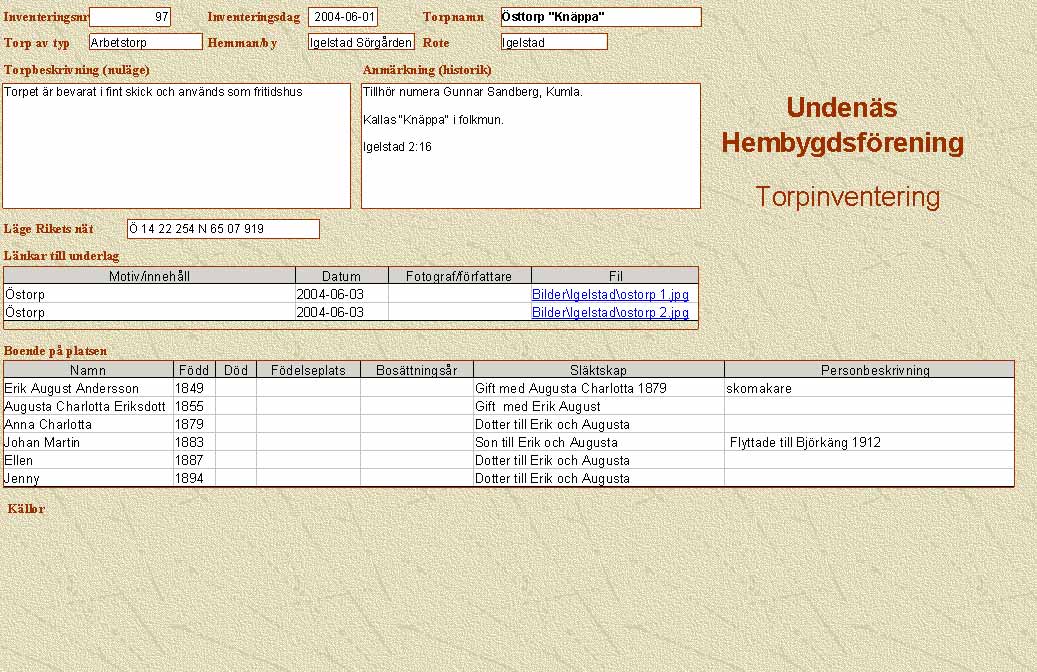Open the ostorp 2.jpg file link
The image size is (1037, 672).
pos(610,313)
